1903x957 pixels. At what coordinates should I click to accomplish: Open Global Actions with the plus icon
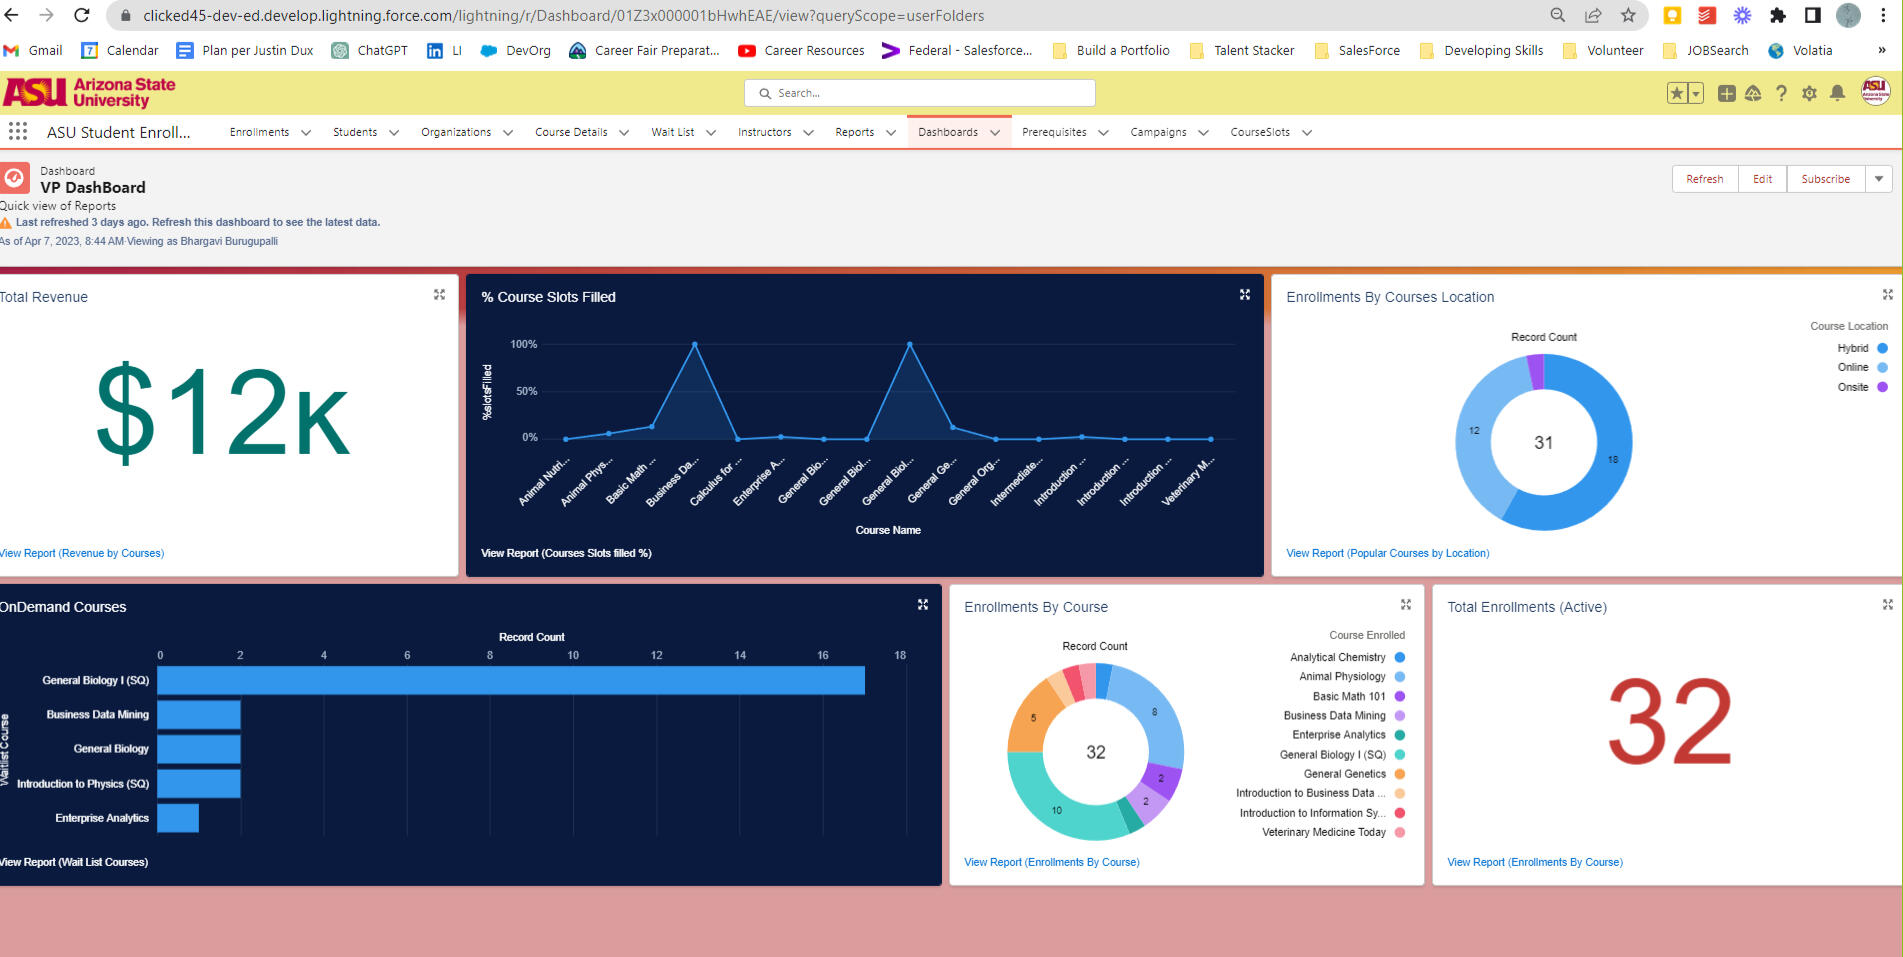(1726, 92)
